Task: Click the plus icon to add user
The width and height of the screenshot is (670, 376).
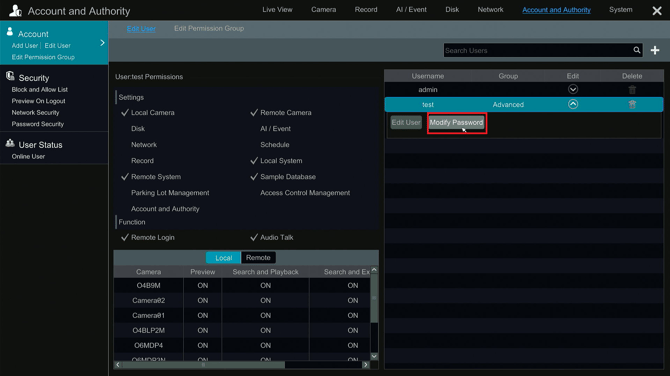Action: tap(655, 50)
